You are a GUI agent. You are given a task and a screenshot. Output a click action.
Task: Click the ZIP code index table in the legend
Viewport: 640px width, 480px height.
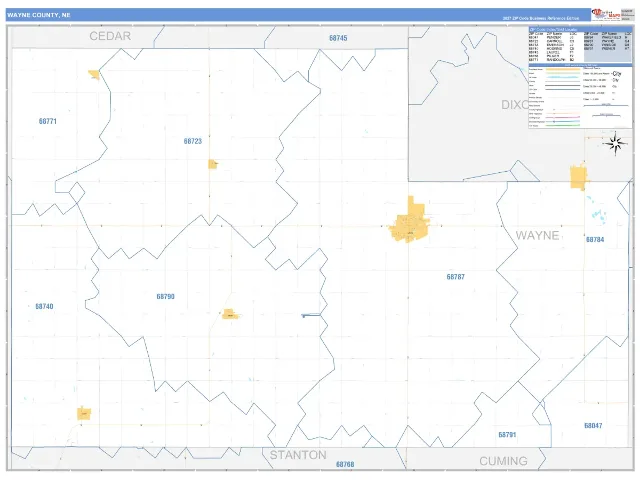[x=580, y=45]
